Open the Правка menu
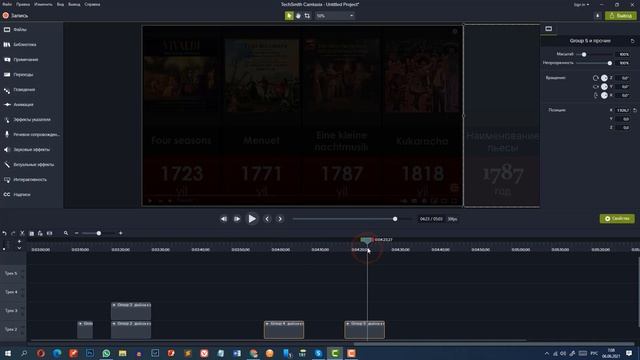 coord(23,4)
